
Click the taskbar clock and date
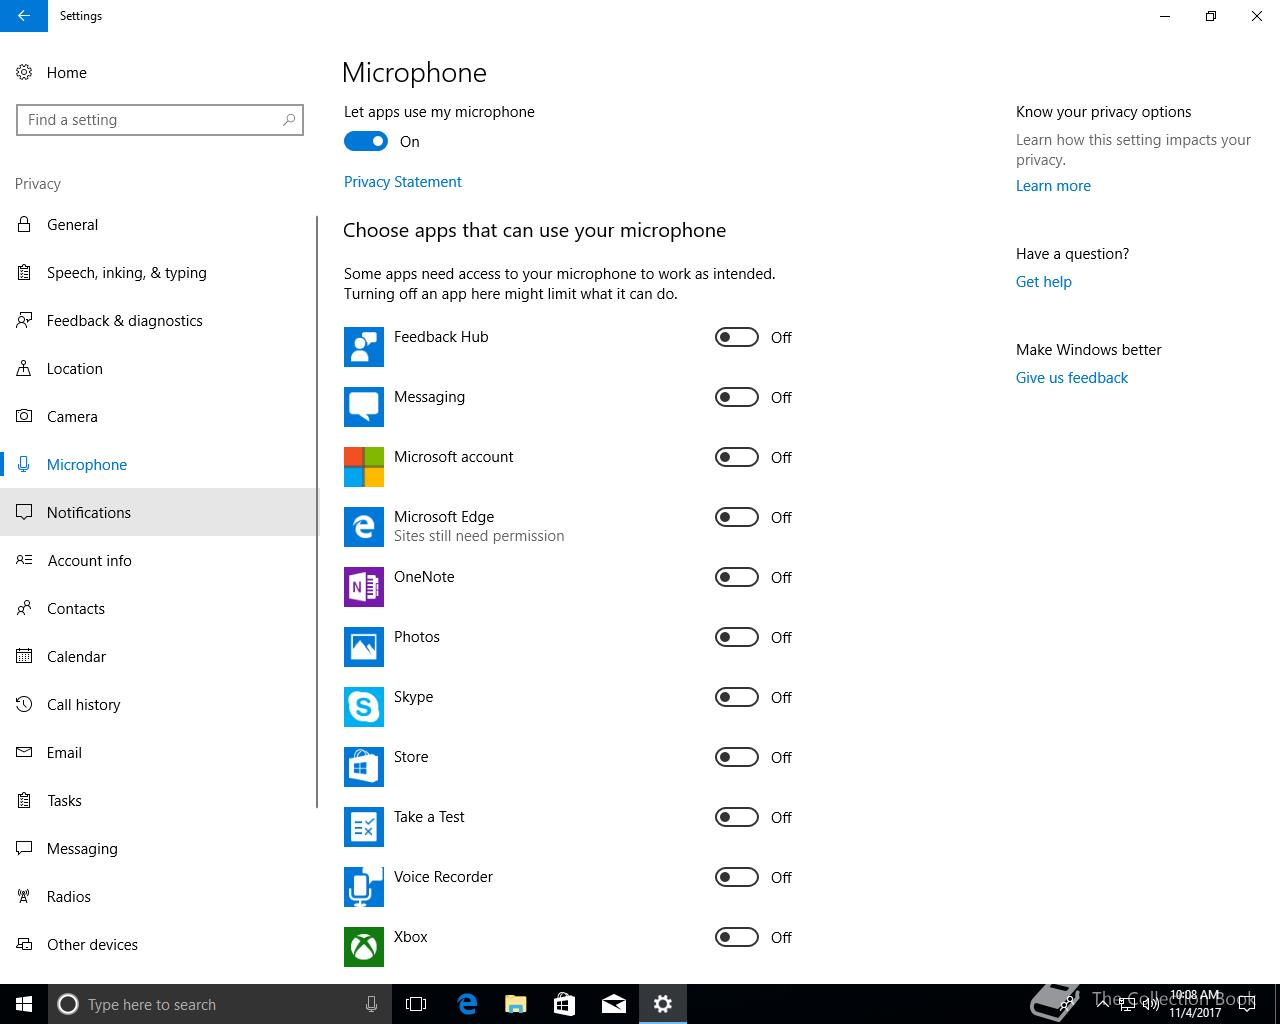click(1195, 1004)
